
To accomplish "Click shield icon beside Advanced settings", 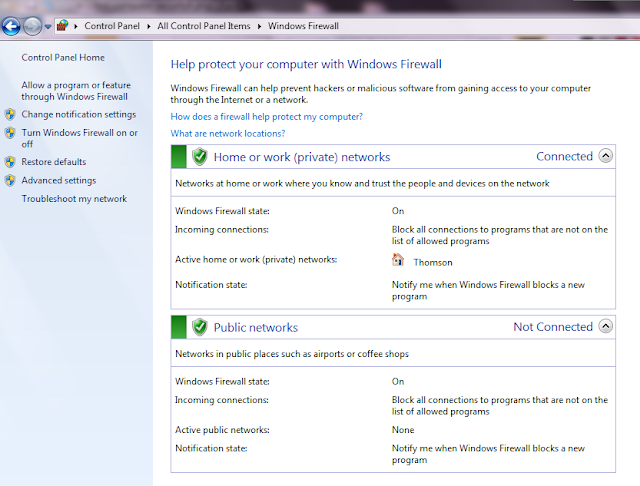I will pyautogui.click(x=10, y=180).
